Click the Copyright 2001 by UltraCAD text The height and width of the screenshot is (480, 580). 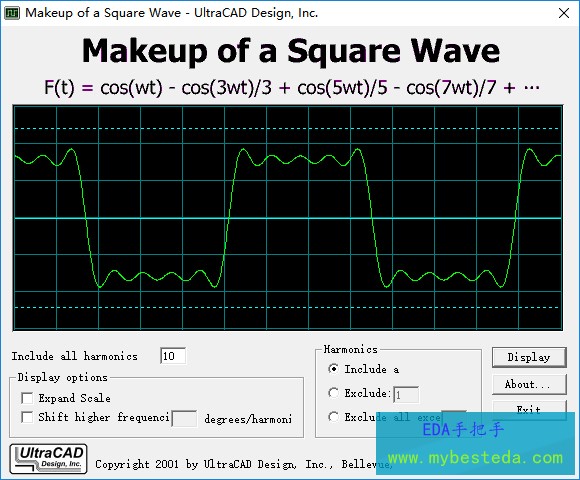(x=243, y=464)
